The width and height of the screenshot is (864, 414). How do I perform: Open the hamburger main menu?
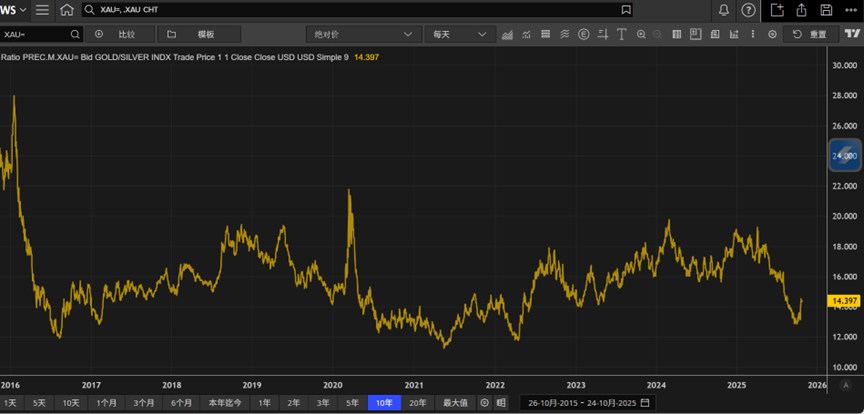click(42, 10)
